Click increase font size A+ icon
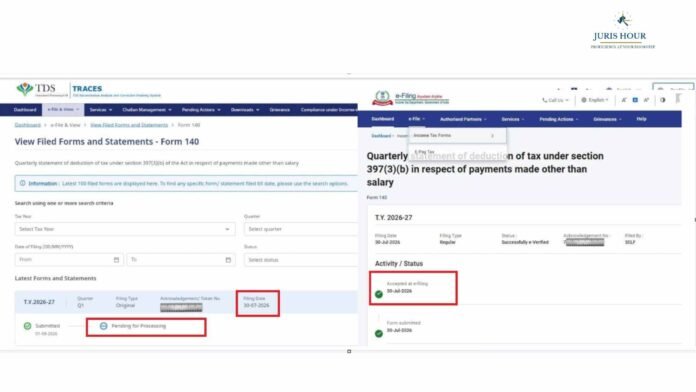Screen dimensions: 696x392 tap(646, 100)
